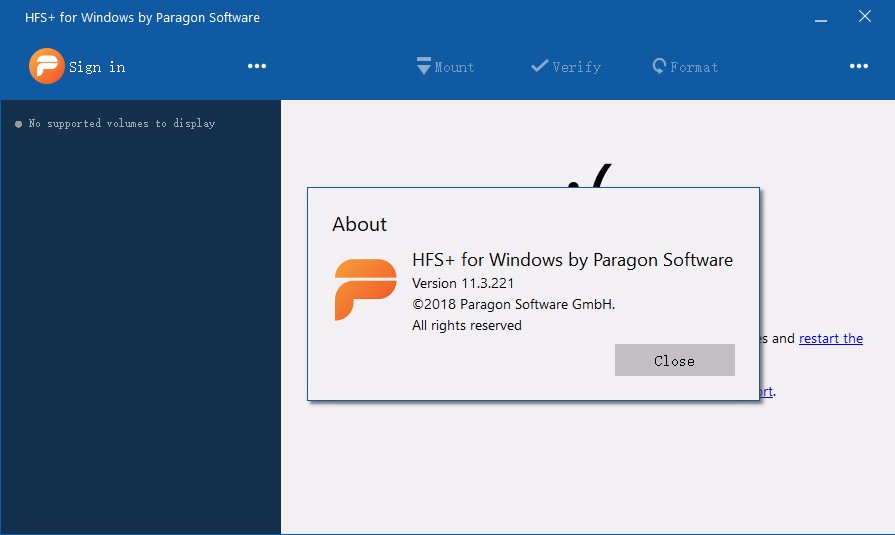This screenshot has width=895, height=535.
Task: Click the orange Paragon account logo
Action: [x=47, y=66]
